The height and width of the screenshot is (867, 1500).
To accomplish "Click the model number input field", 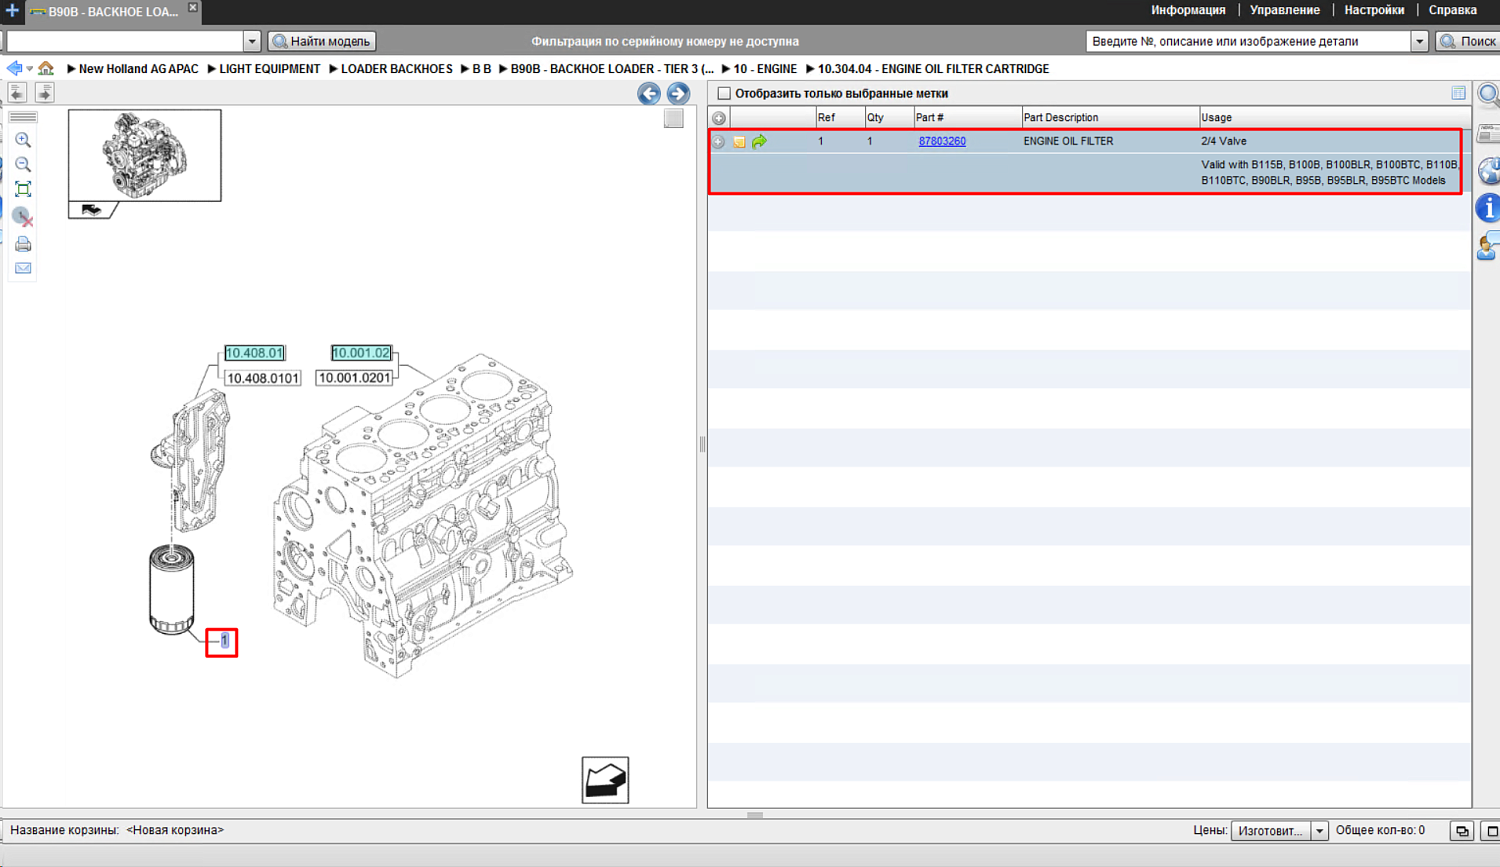I will click(x=125, y=41).
